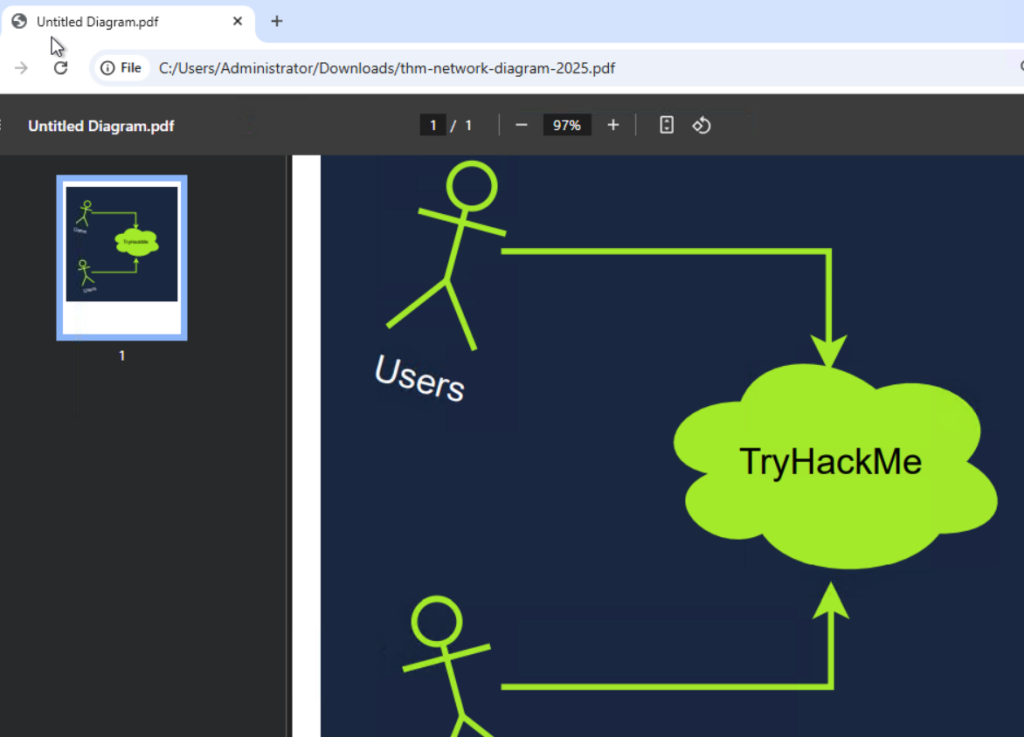Click the Untitled Diagram.pdf toolbar title
This screenshot has width=1024, height=737.
(101, 126)
